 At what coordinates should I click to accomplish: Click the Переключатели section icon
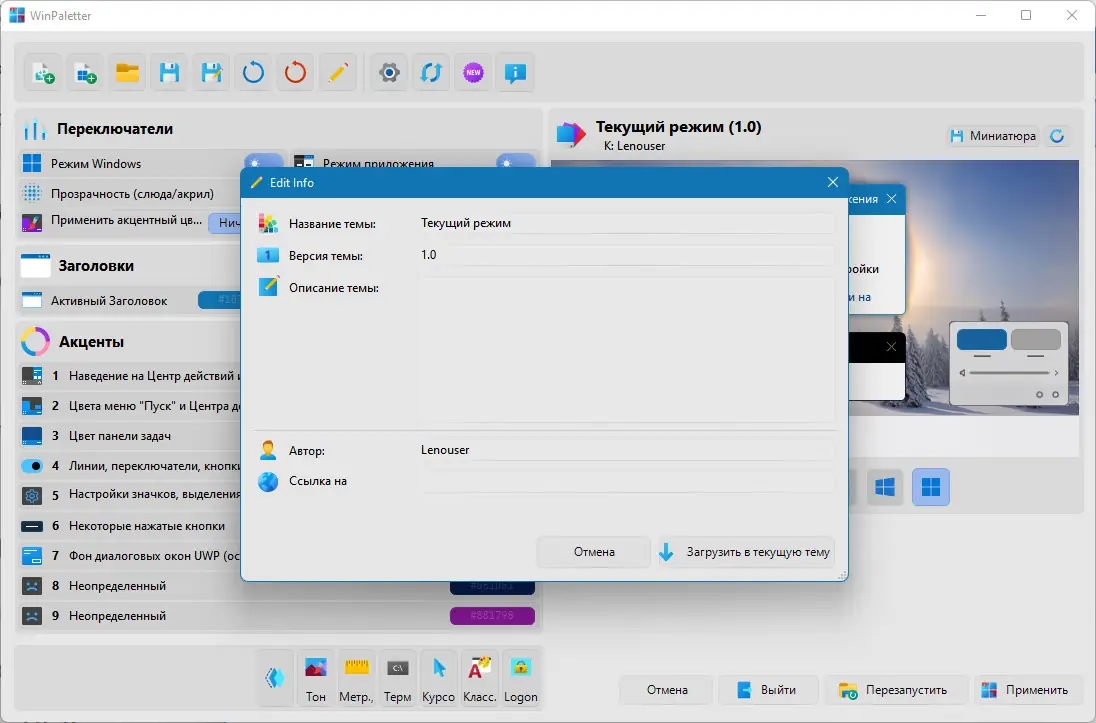pyautogui.click(x=35, y=129)
